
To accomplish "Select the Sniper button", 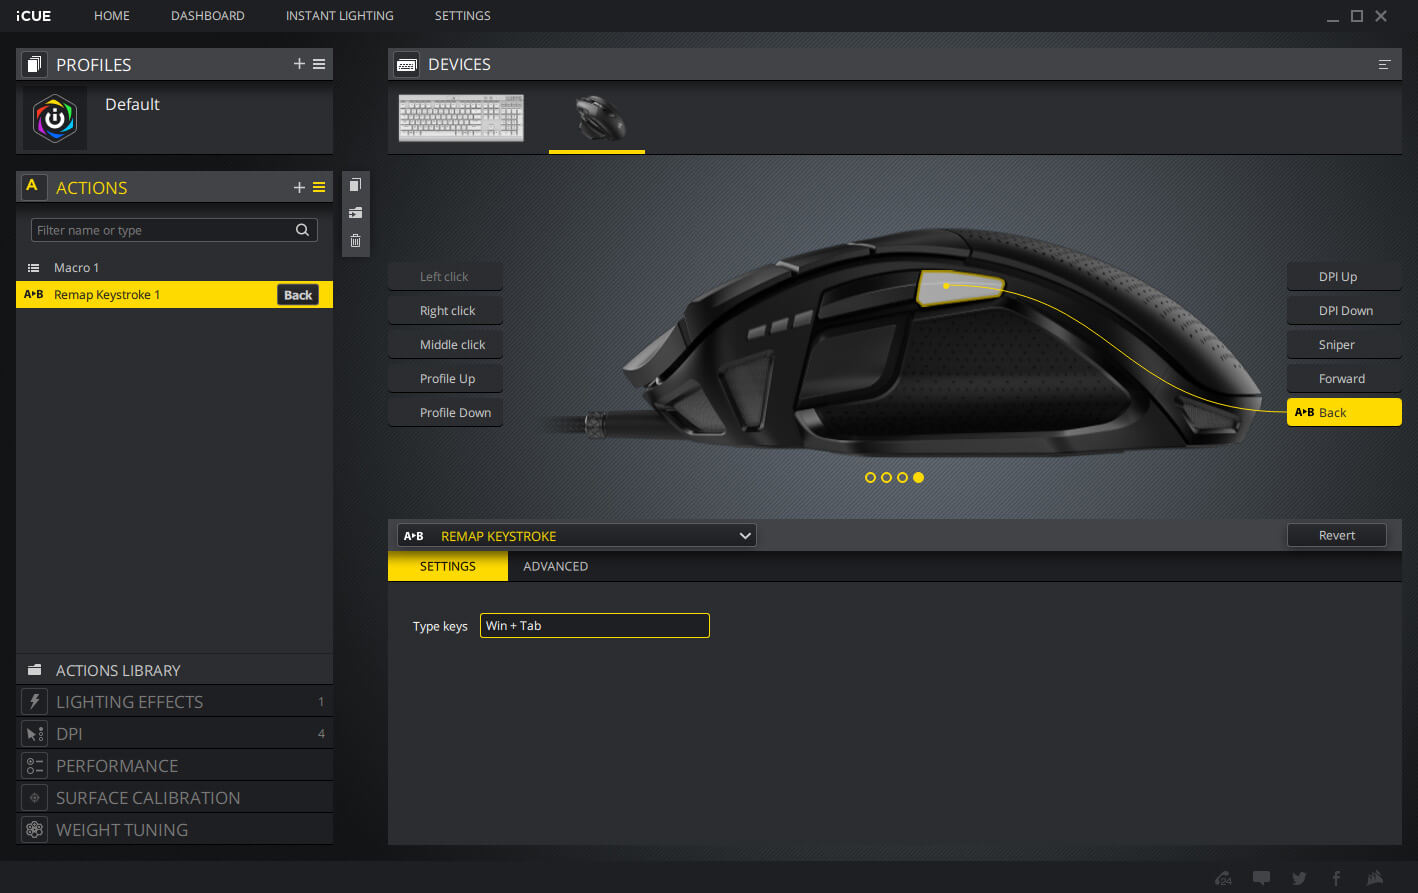I will (1344, 345).
